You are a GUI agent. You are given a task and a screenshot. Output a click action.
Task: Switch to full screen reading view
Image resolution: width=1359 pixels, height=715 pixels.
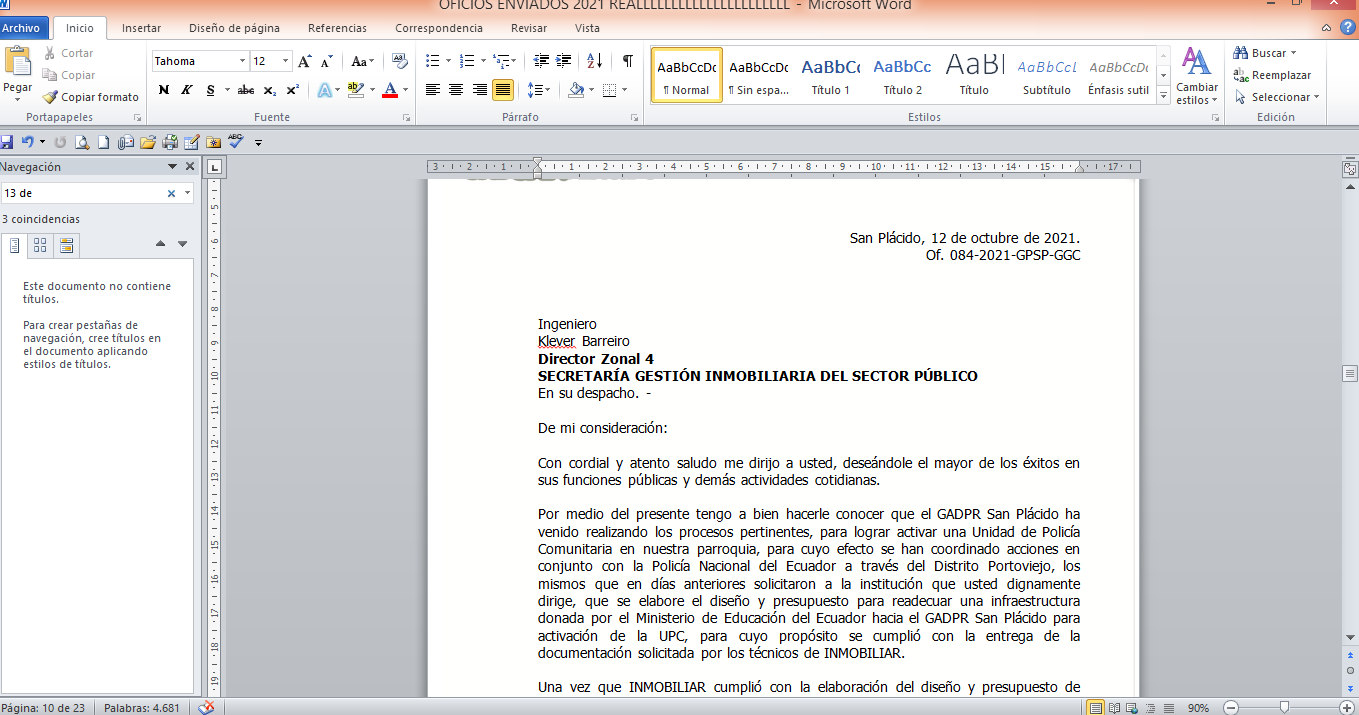(x=1115, y=708)
